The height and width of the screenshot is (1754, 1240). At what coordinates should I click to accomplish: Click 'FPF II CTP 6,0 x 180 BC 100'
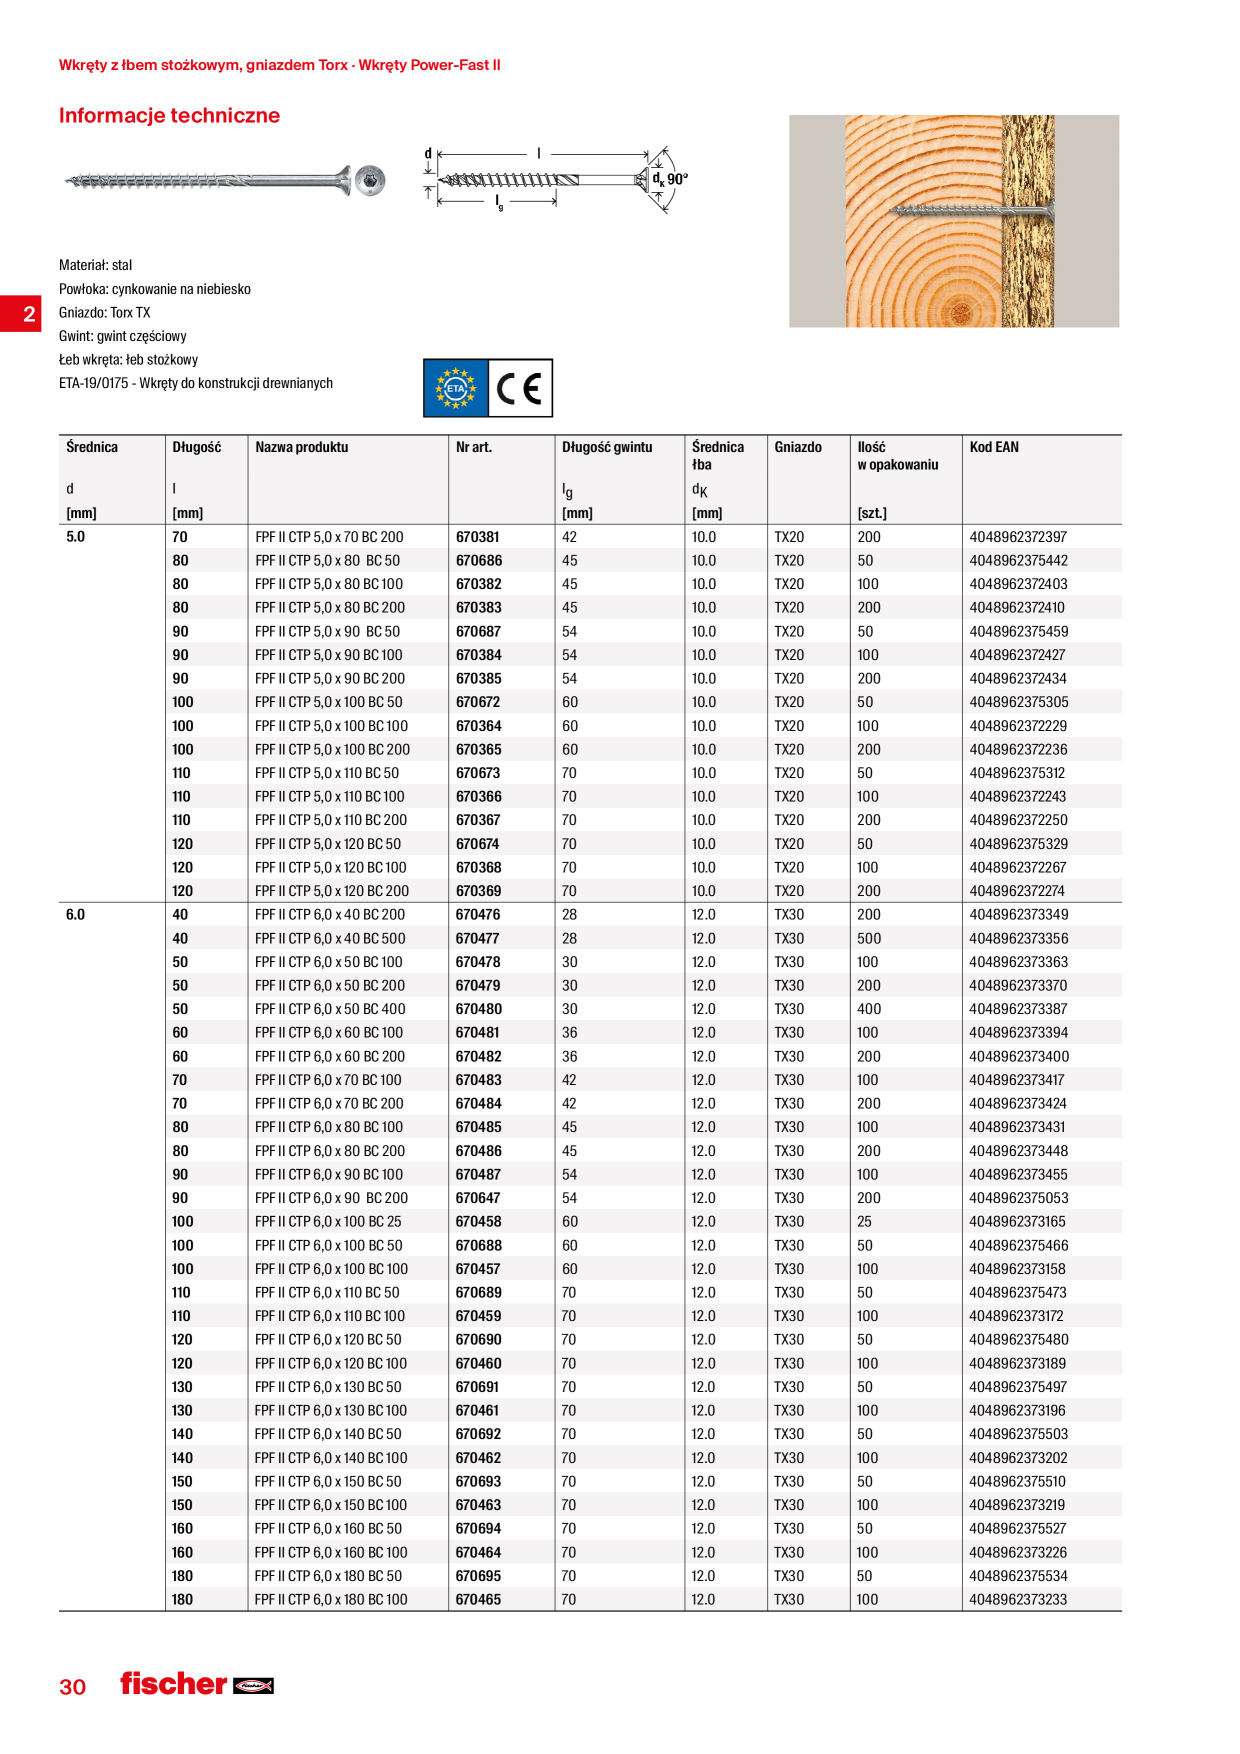tap(331, 1600)
